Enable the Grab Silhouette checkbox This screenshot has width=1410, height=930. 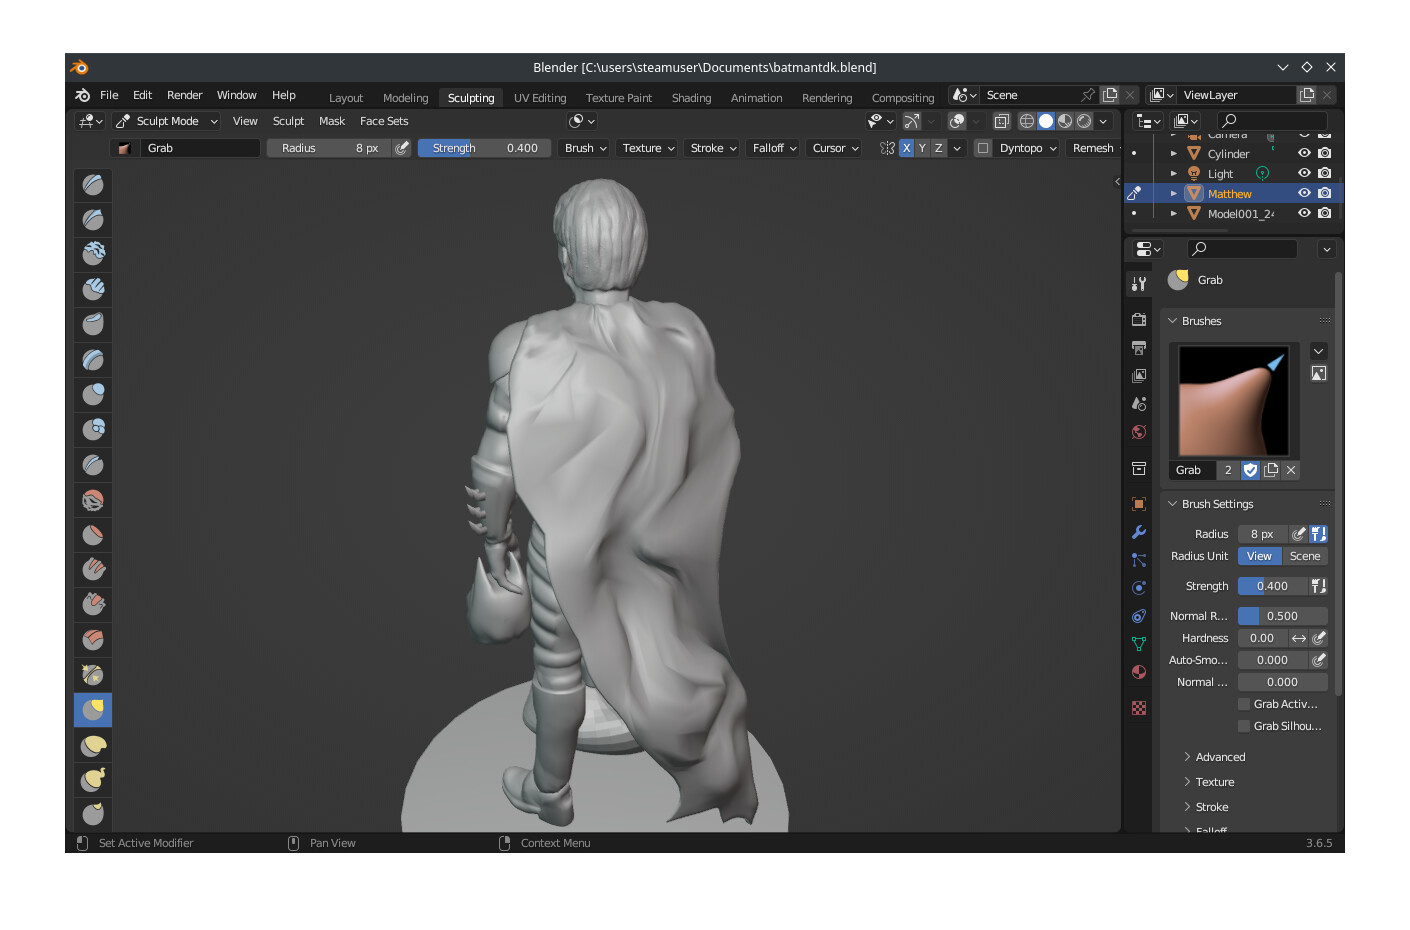[x=1244, y=726]
